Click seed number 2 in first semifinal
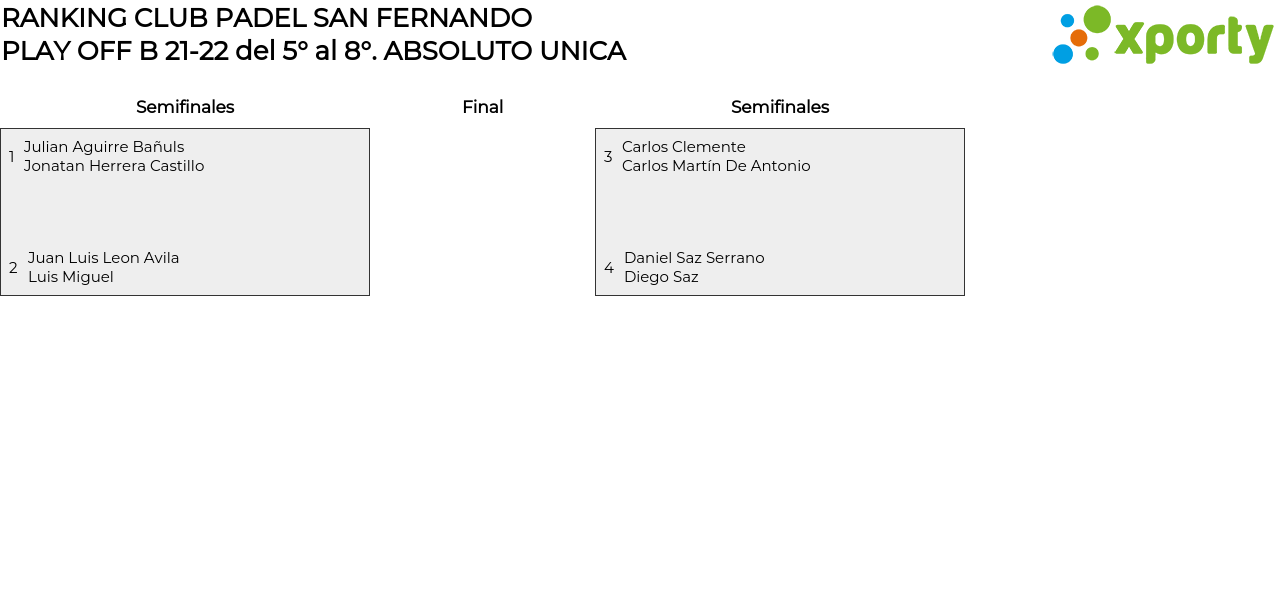Screen dimensions: 1280x613 point(13,268)
